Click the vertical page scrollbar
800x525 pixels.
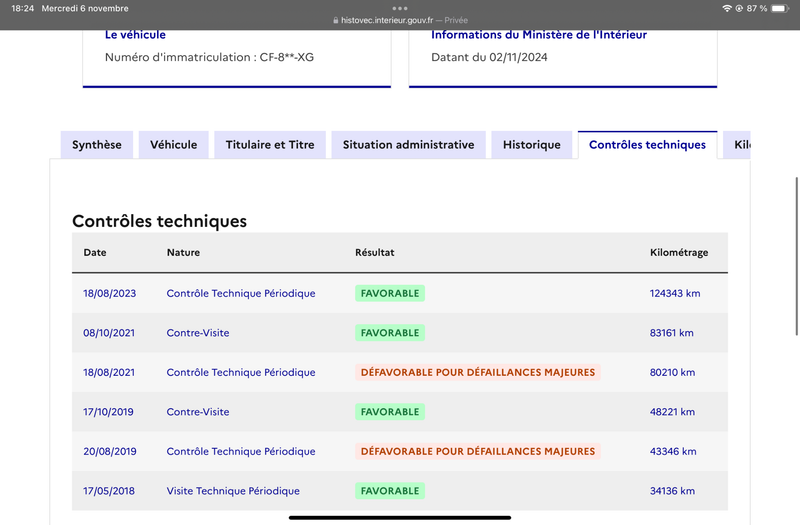point(797,256)
